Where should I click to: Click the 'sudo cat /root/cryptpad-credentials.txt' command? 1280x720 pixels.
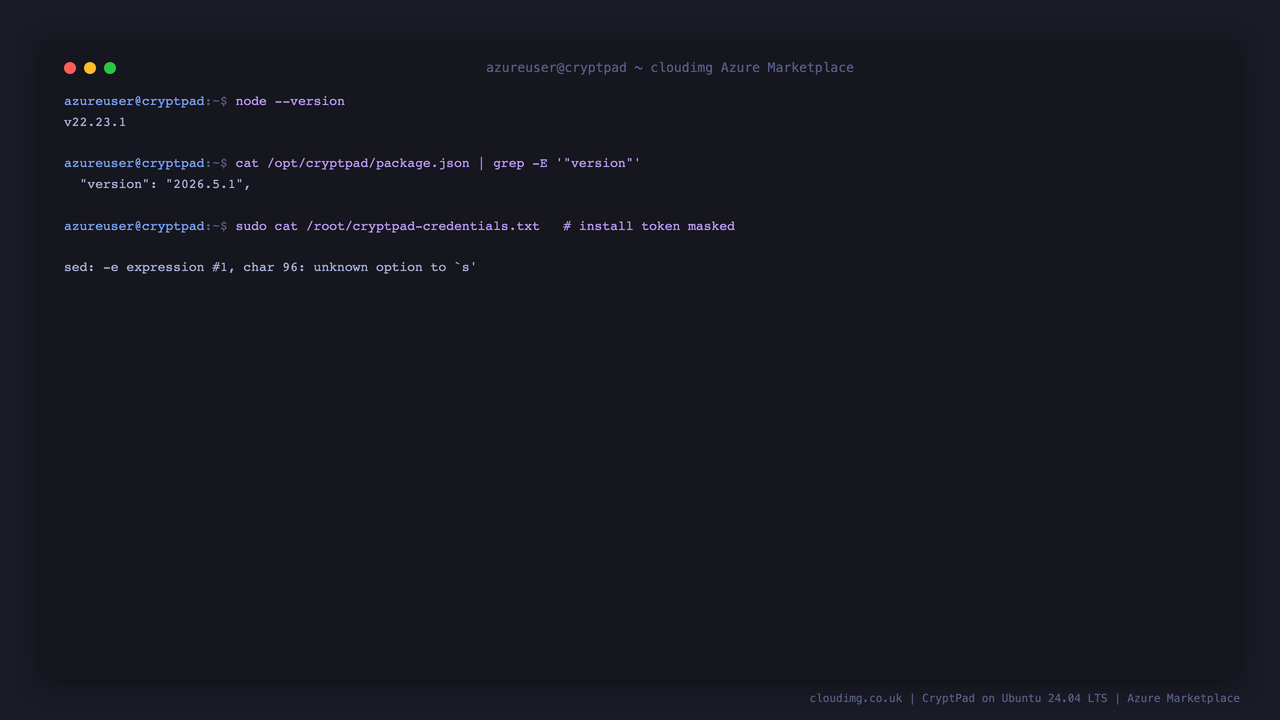(x=388, y=226)
